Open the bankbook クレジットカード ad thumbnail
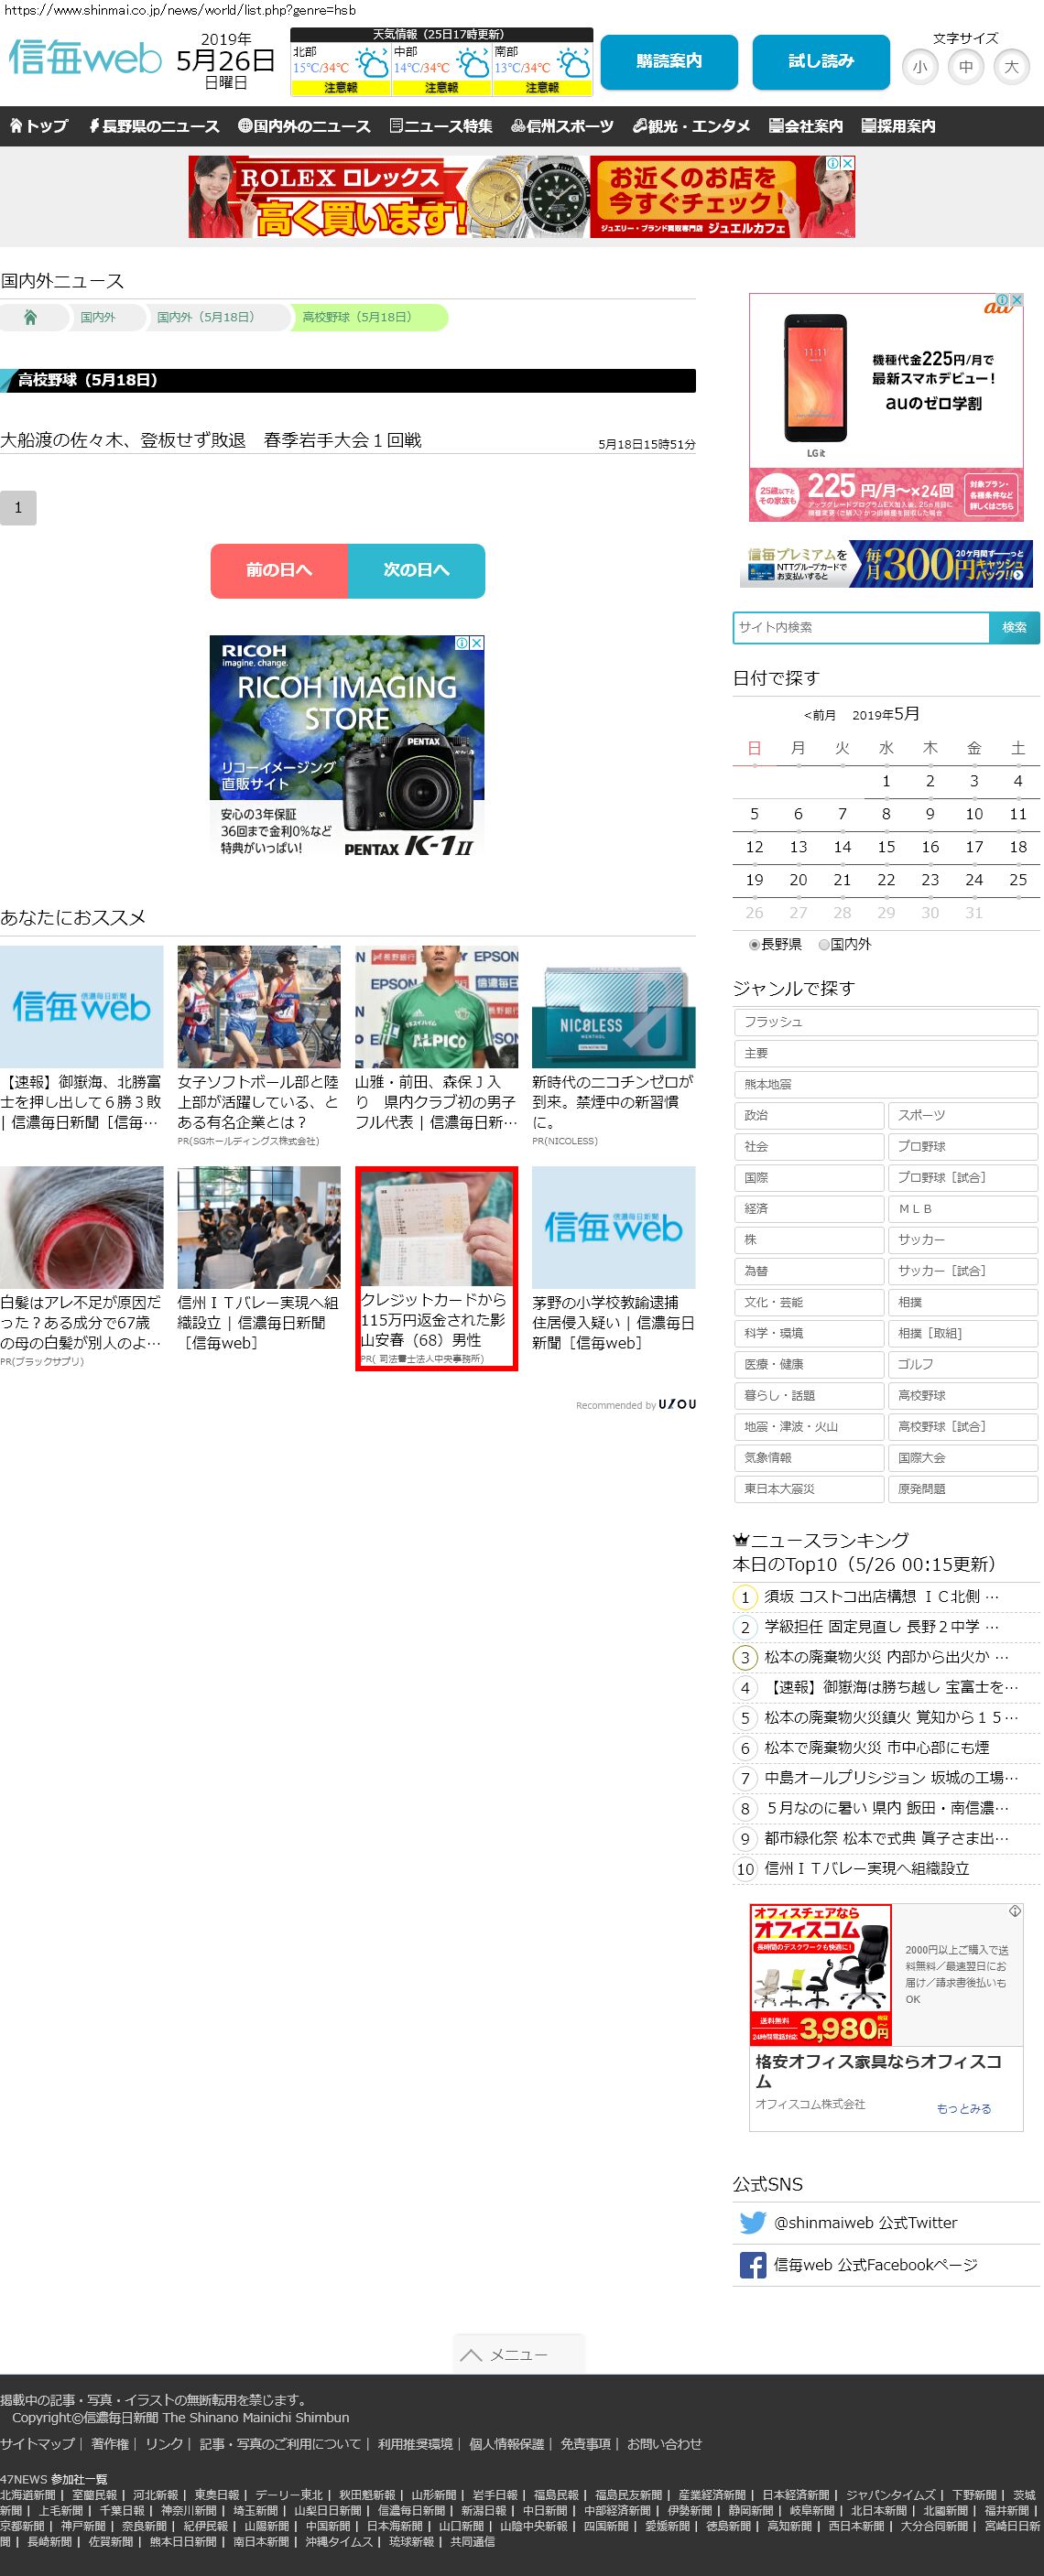Viewport: 1044px width, 2576px height. pos(436,1228)
